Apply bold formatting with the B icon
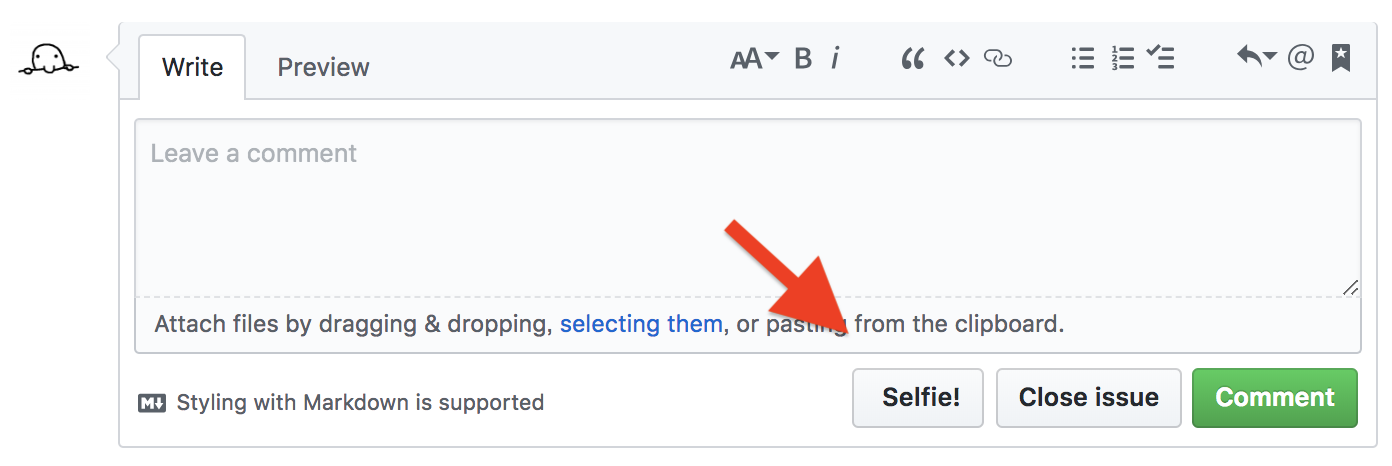1392x466 pixels. [803, 59]
